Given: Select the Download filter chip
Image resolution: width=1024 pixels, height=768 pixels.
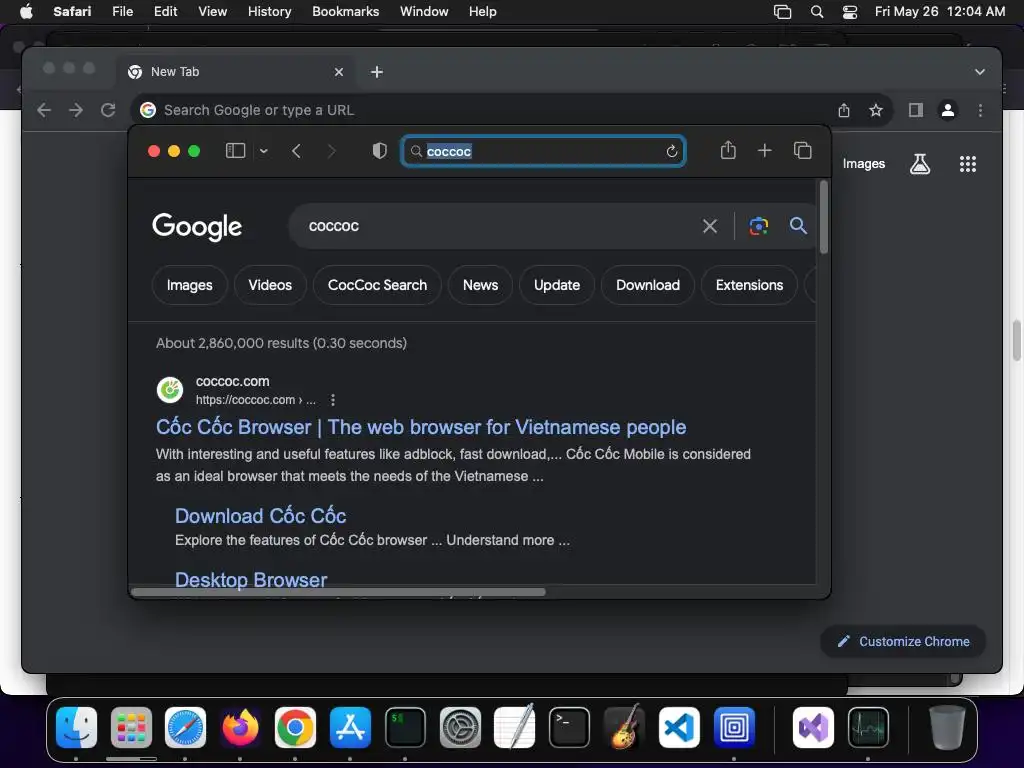Looking at the screenshot, I should click(648, 285).
